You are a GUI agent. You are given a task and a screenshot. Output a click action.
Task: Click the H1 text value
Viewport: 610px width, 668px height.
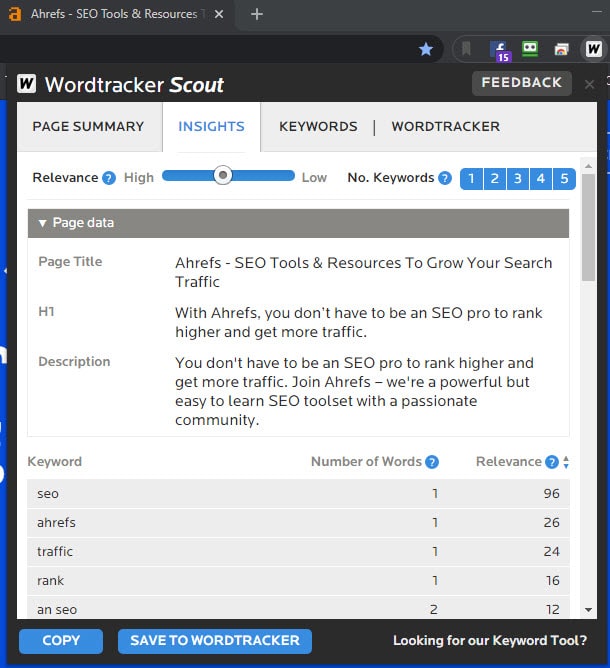(x=359, y=322)
